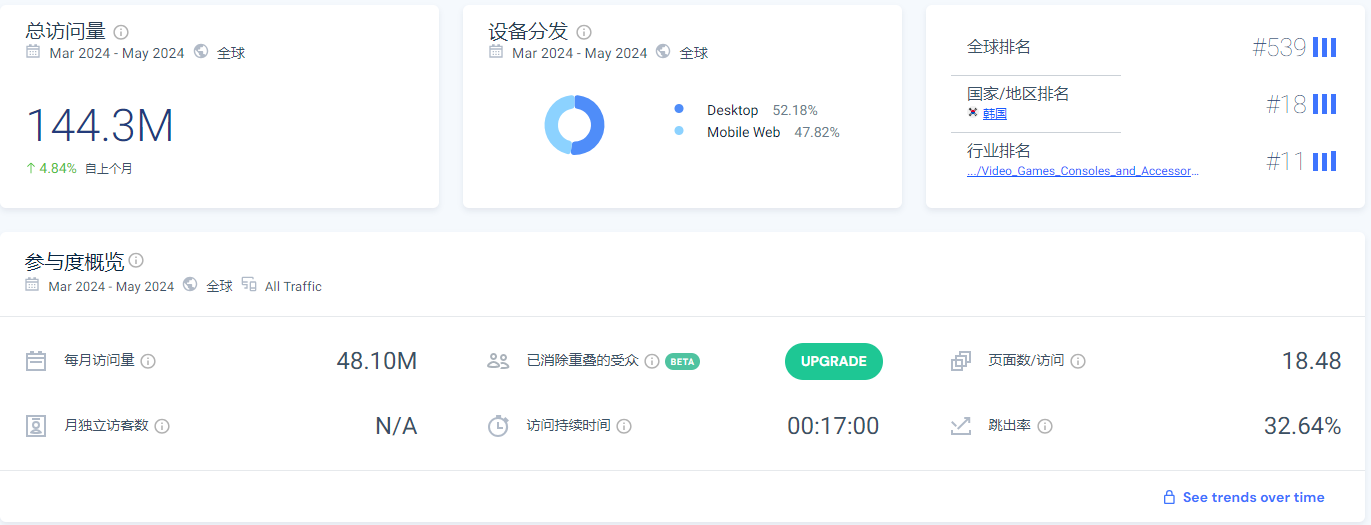This screenshot has height=525, width=1371.
Task: Click info icon next to 总访问量
Action: pyautogui.click(x=121, y=32)
